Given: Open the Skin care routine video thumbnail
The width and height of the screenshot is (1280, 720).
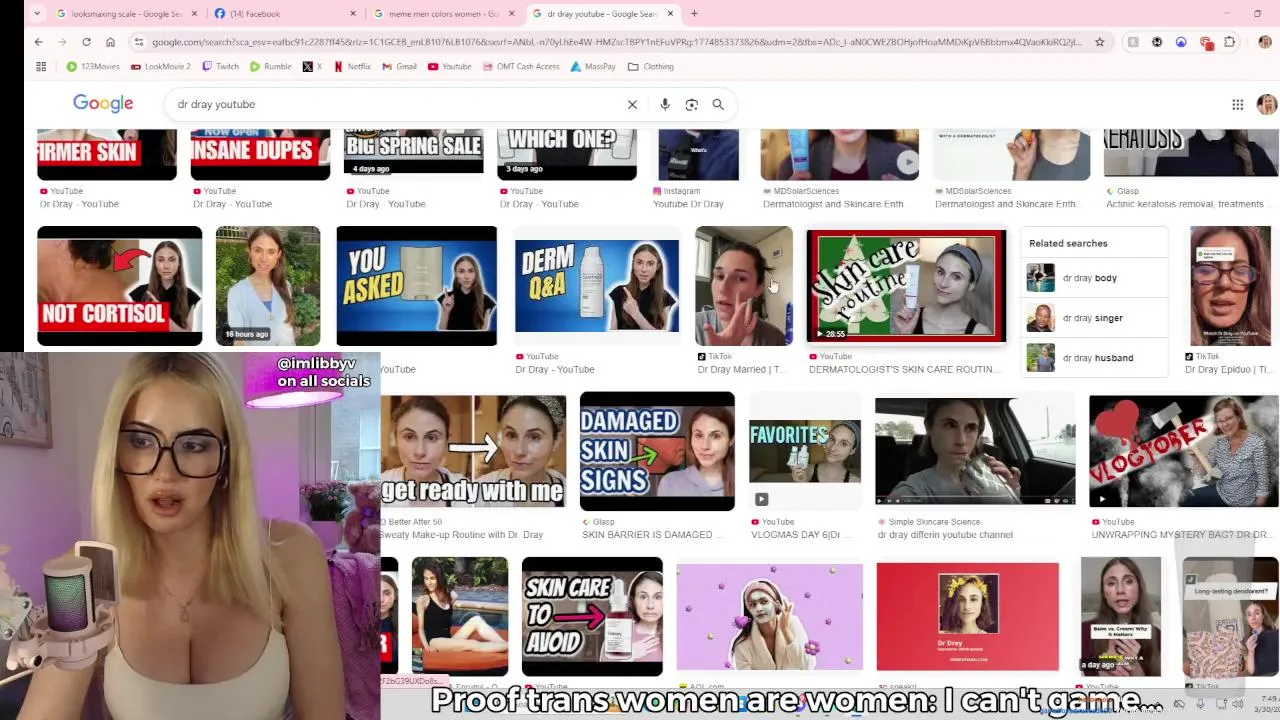Looking at the screenshot, I should (x=906, y=286).
